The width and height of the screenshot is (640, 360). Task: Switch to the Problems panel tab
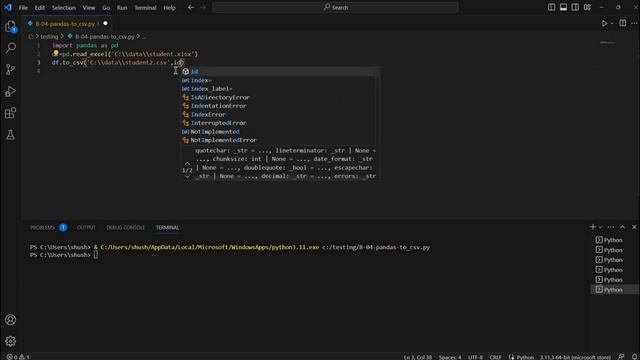[x=42, y=228]
